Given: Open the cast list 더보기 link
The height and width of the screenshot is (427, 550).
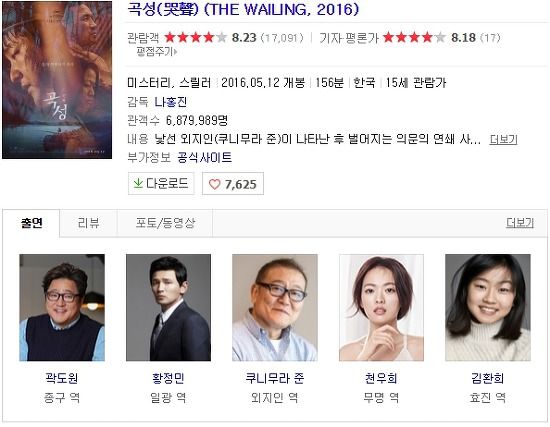Looking at the screenshot, I should (x=520, y=222).
